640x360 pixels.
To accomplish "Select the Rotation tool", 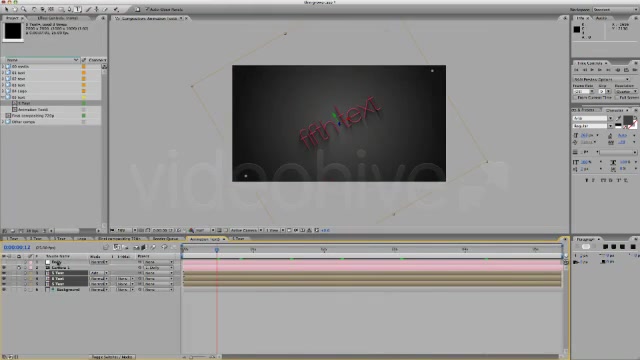I will [34, 9].
